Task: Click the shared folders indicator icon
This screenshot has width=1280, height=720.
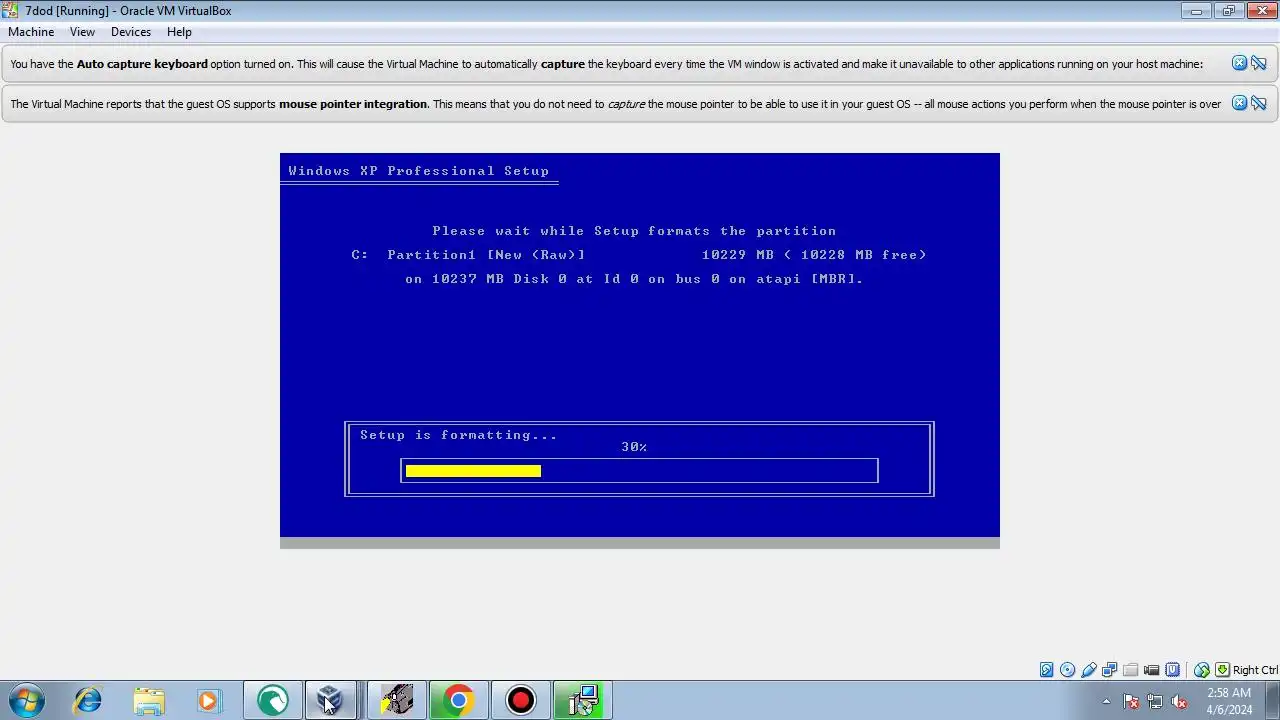Action: point(1131,670)
